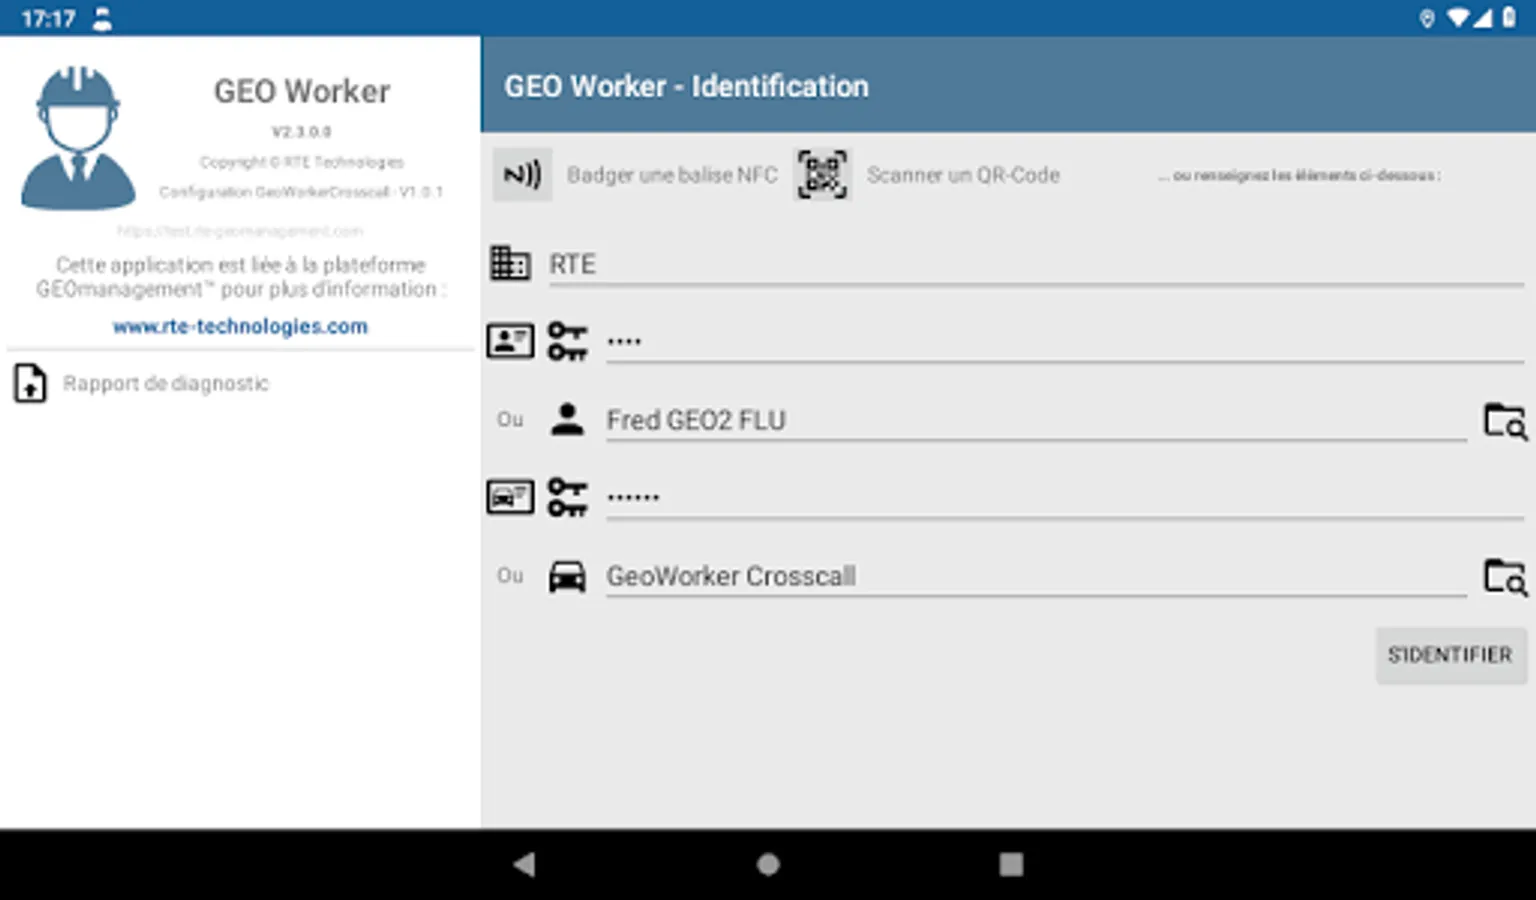Screen dimensions: 1536x900
Task: Click the GEO Worker - Identification header title
Action: [x=686, y=86]
